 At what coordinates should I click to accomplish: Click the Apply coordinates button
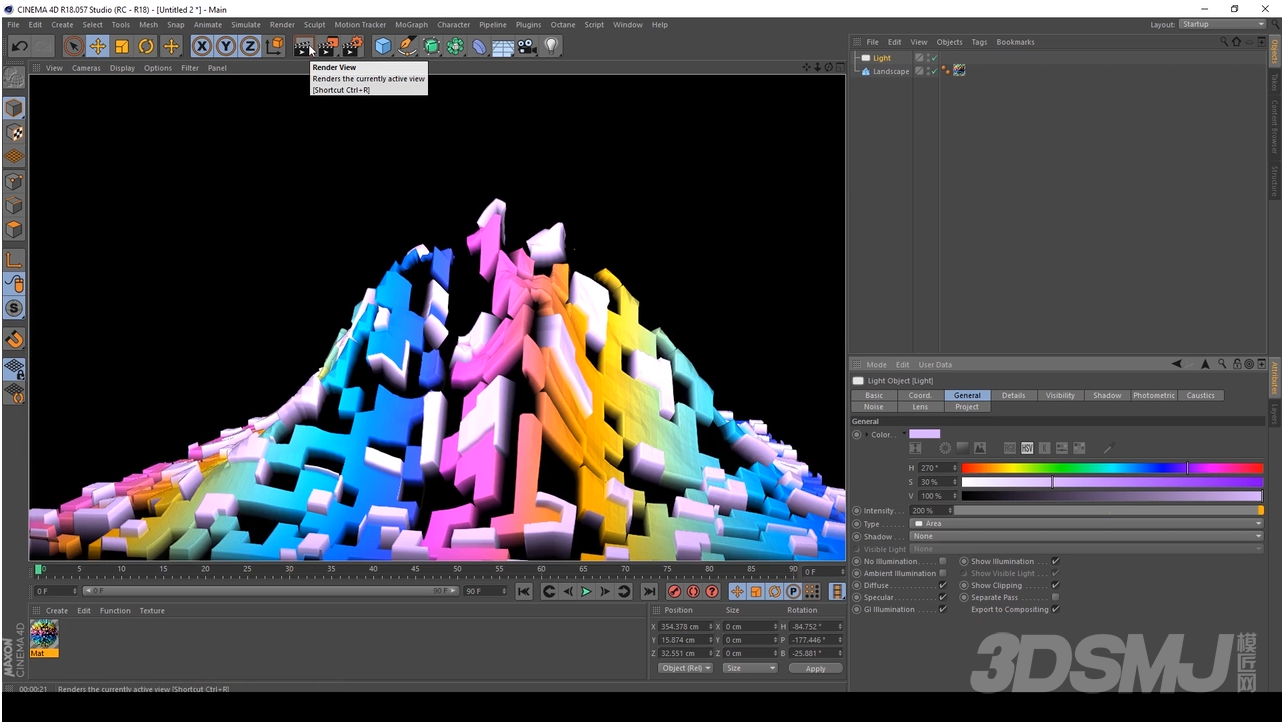815,668
